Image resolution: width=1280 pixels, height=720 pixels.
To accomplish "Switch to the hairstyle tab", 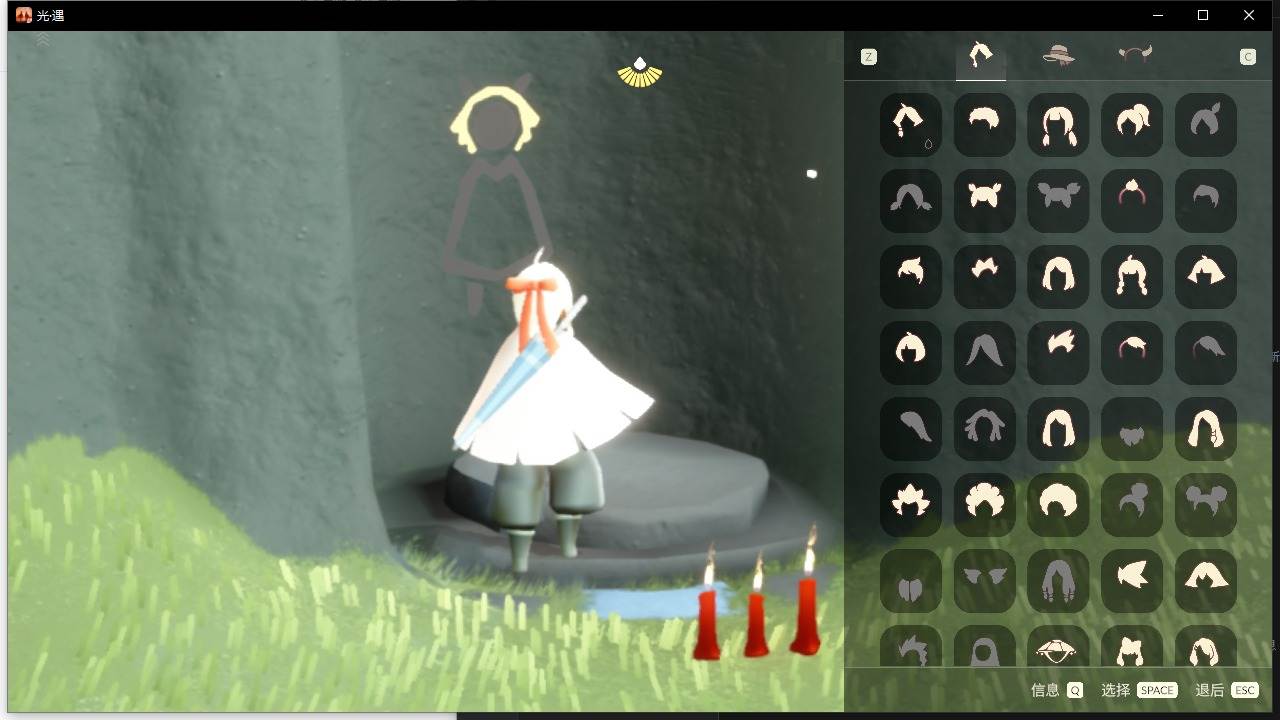I will [981, 57].
